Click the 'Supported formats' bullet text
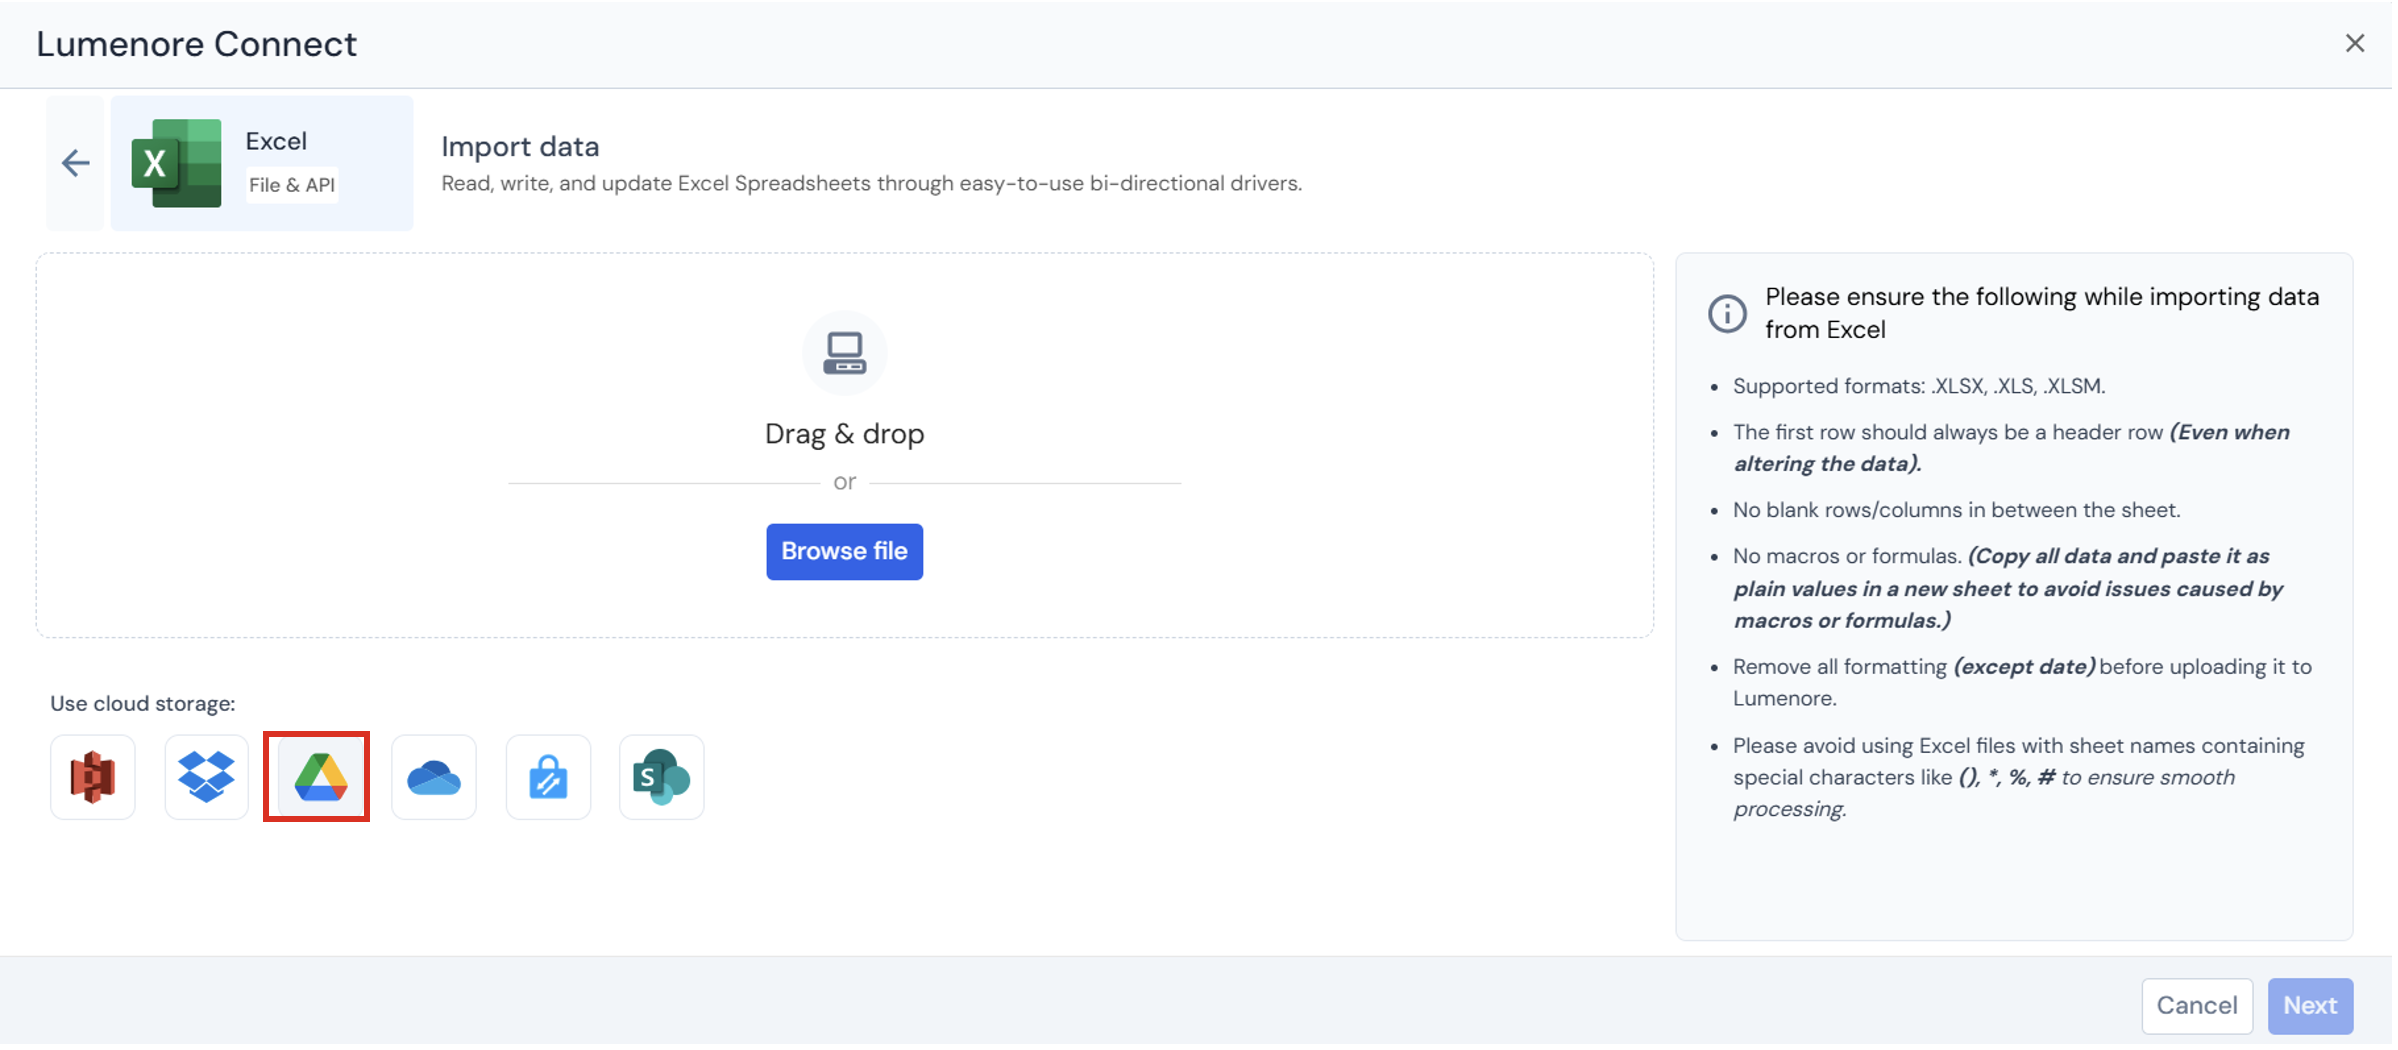Viewport: 2398px width, 1050px height. coord(1918,387)
